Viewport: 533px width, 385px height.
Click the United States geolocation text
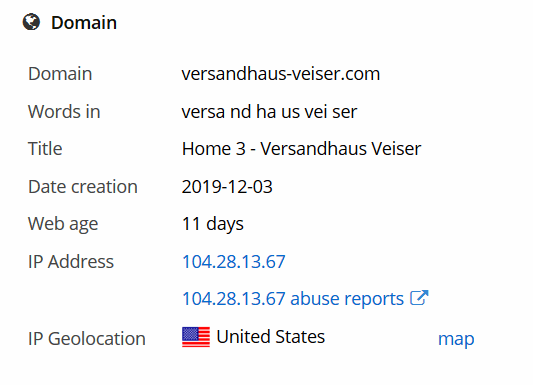point(271,337)
